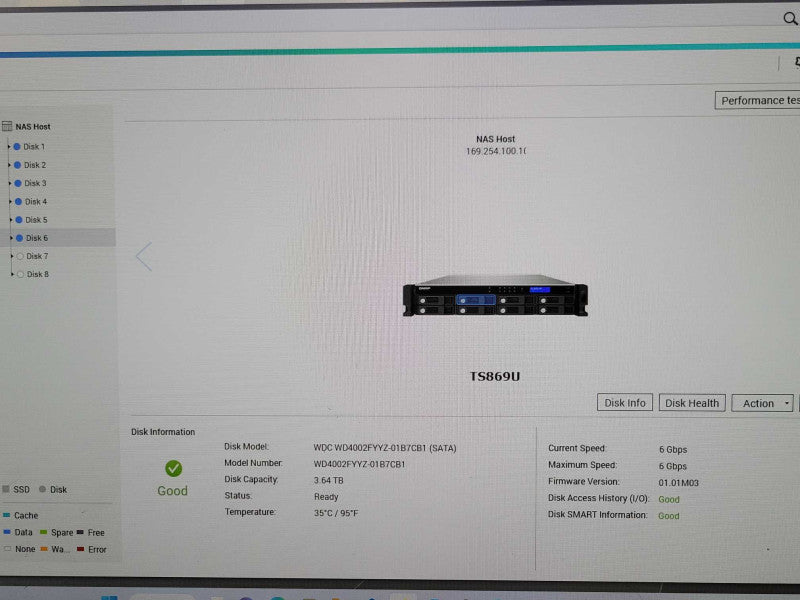Click the highlighted drive bay on NAS image

pos(476,300)
